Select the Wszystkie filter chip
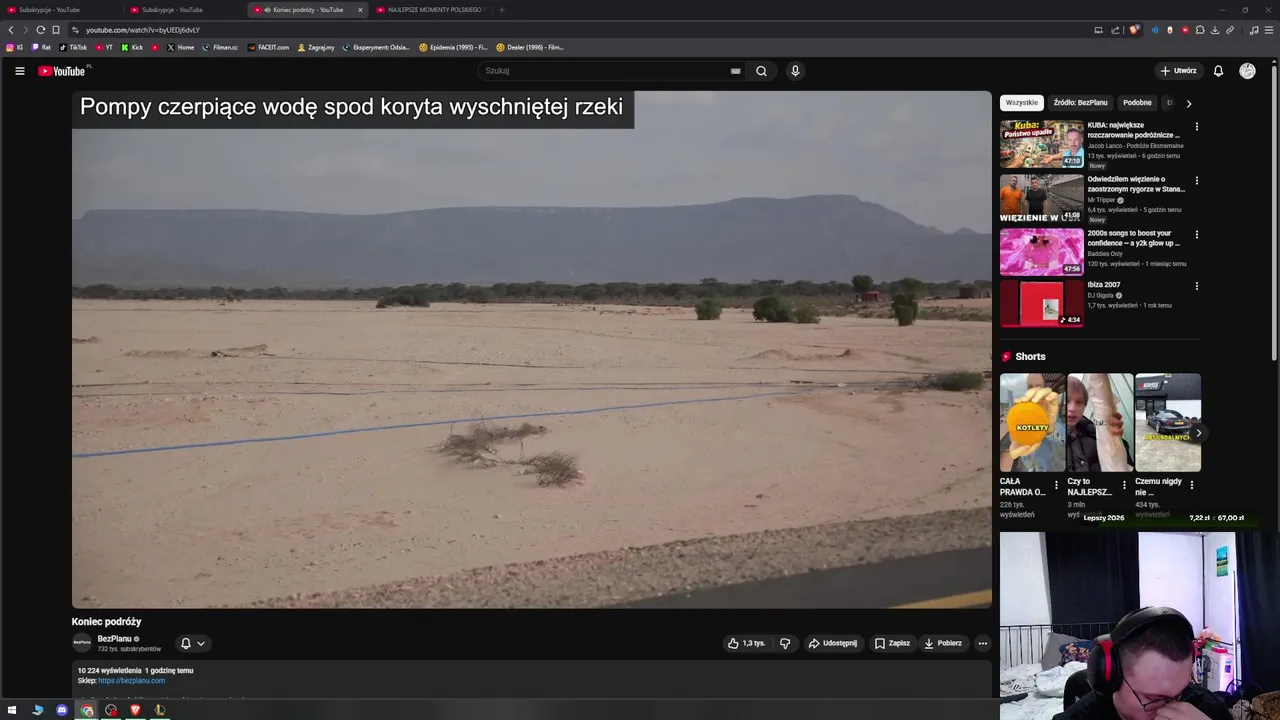This screenshot has width=1280, height=720. tap(1022, 103)
